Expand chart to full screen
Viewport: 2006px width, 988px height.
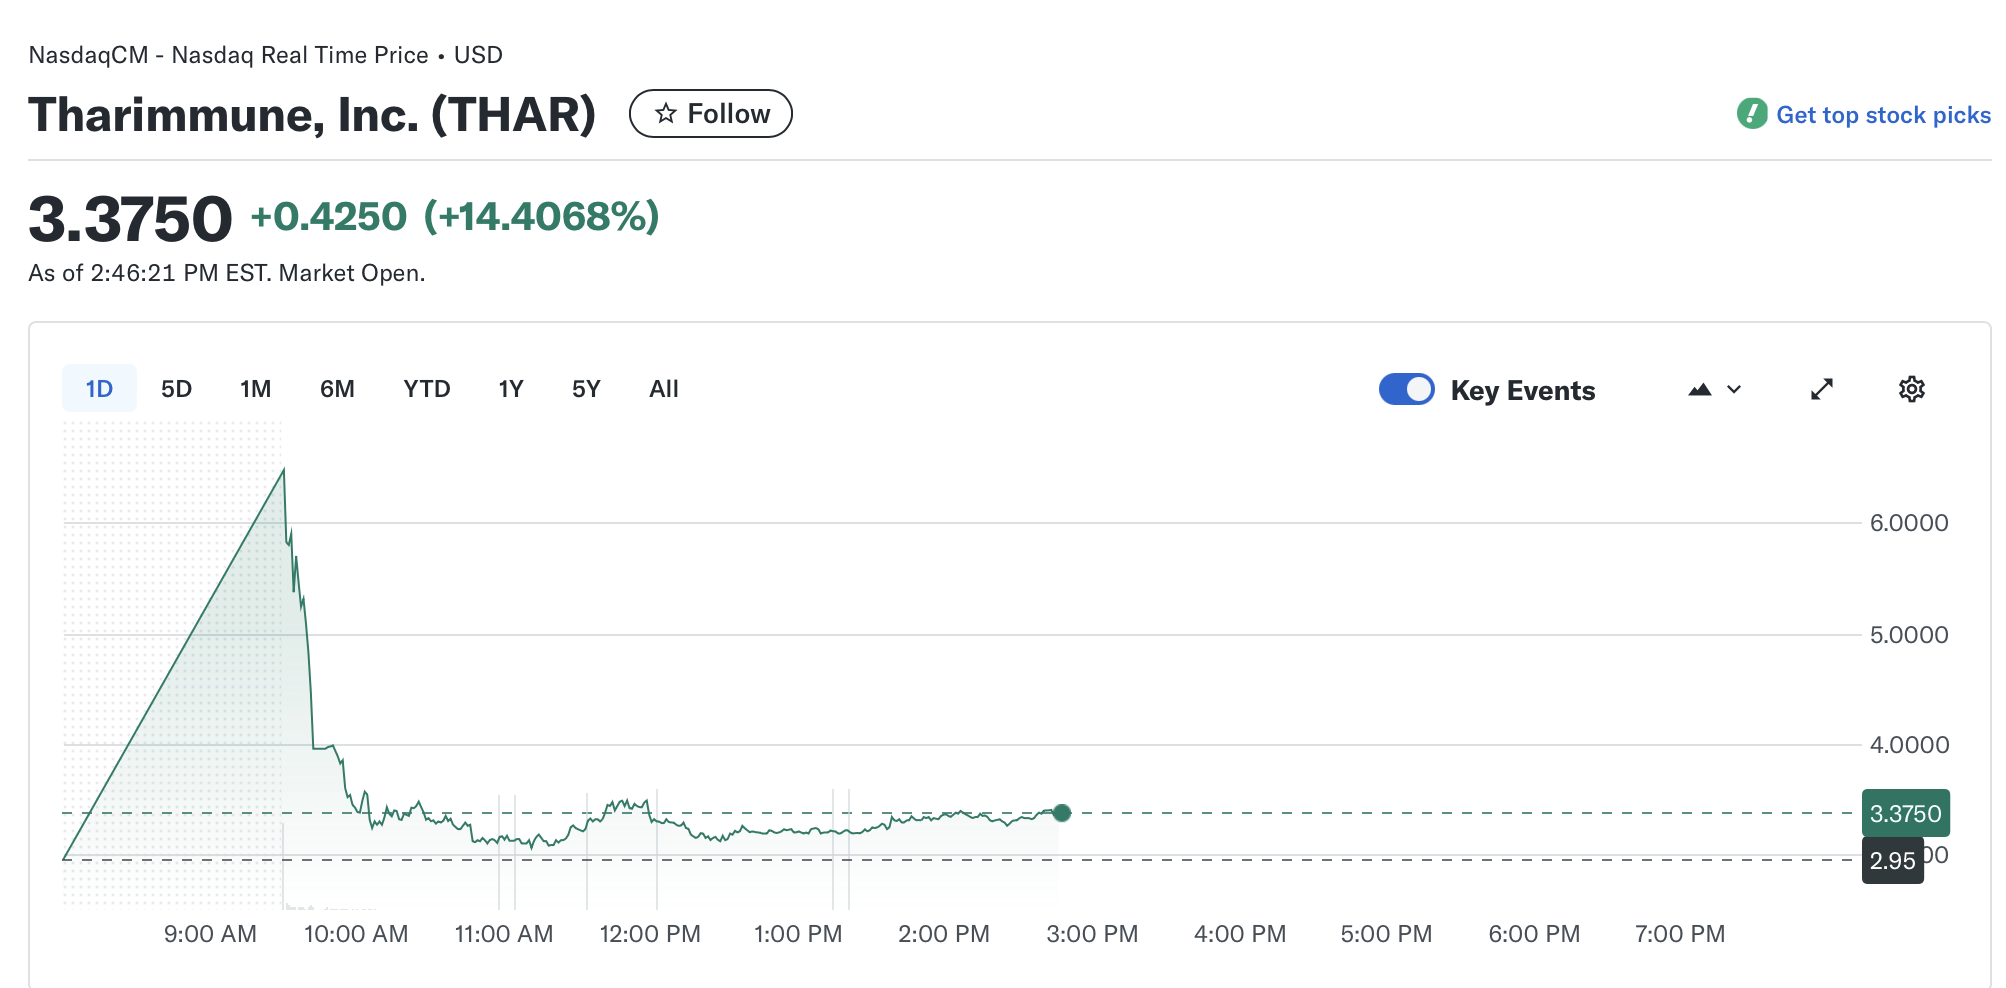[1821, 389]
